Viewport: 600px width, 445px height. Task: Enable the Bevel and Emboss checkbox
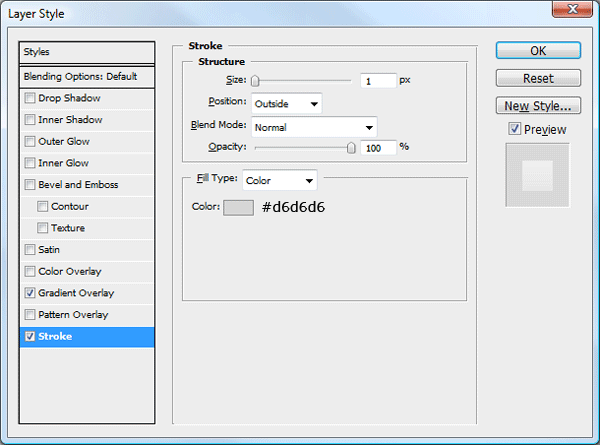(x=30, y=185)
